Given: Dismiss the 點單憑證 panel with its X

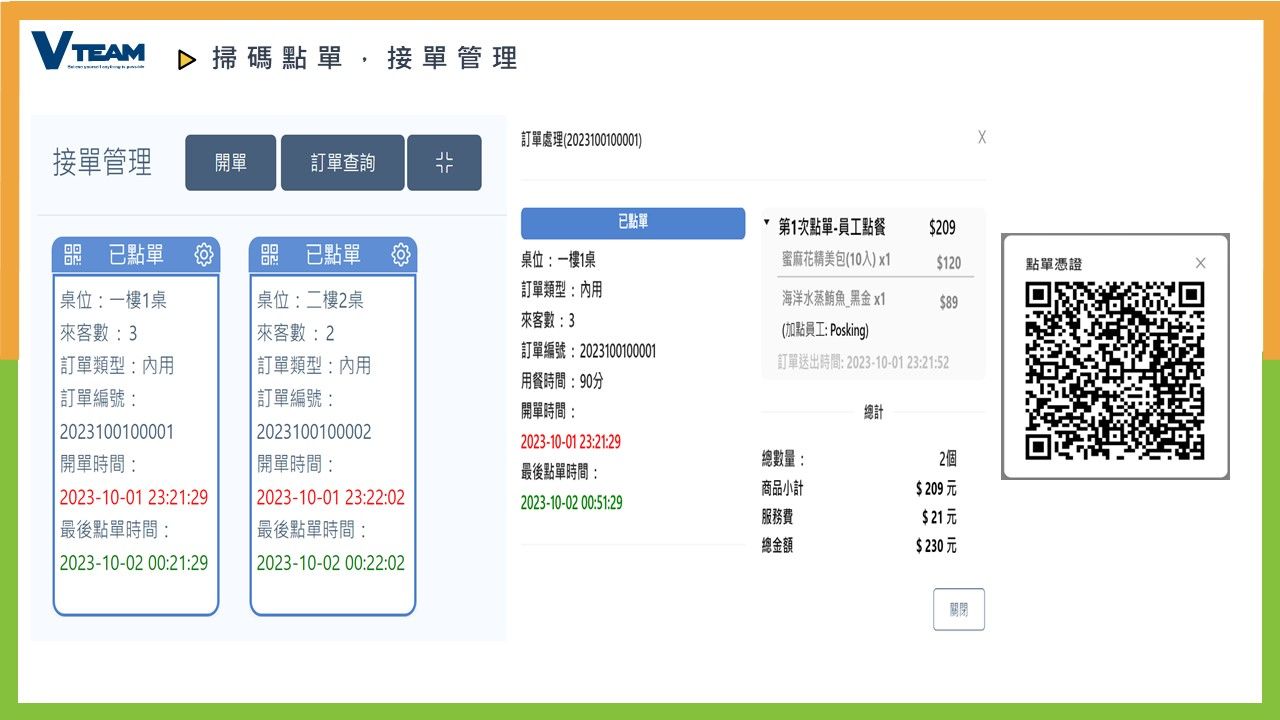Looking at the screenshot, I should tap(1200, 263).
